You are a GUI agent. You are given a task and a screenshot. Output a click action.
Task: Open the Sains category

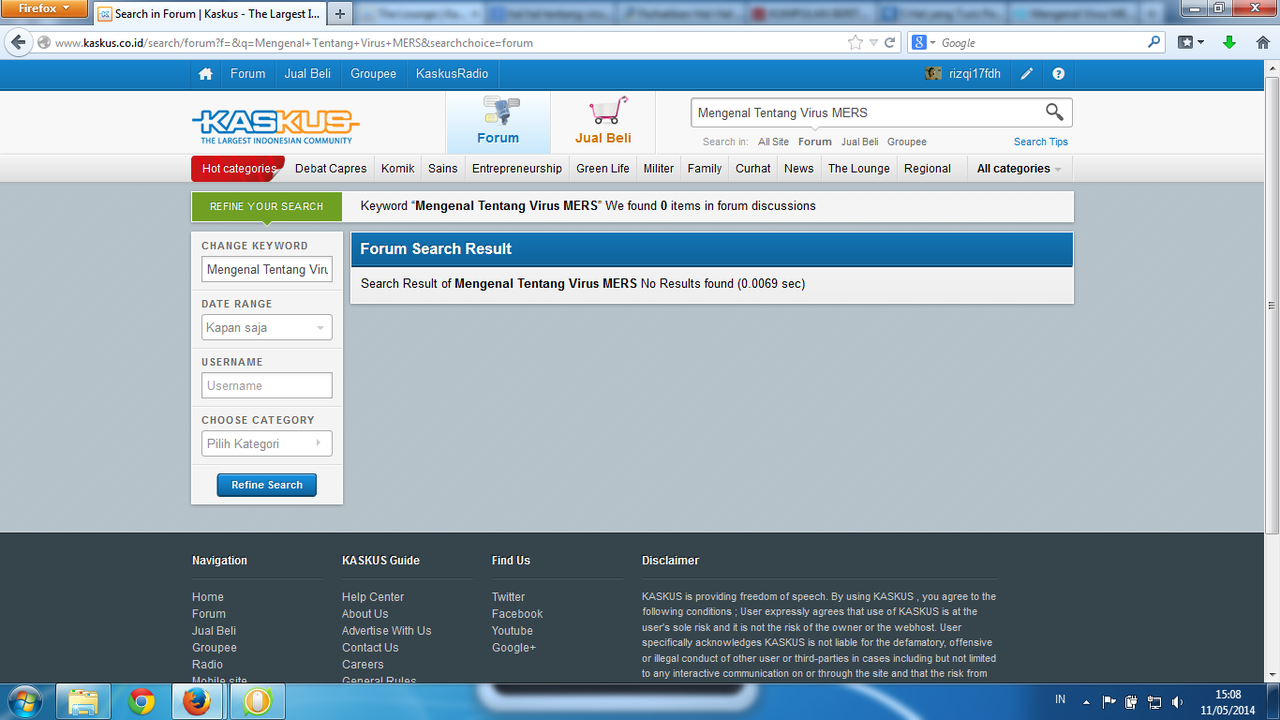(443, 169)
